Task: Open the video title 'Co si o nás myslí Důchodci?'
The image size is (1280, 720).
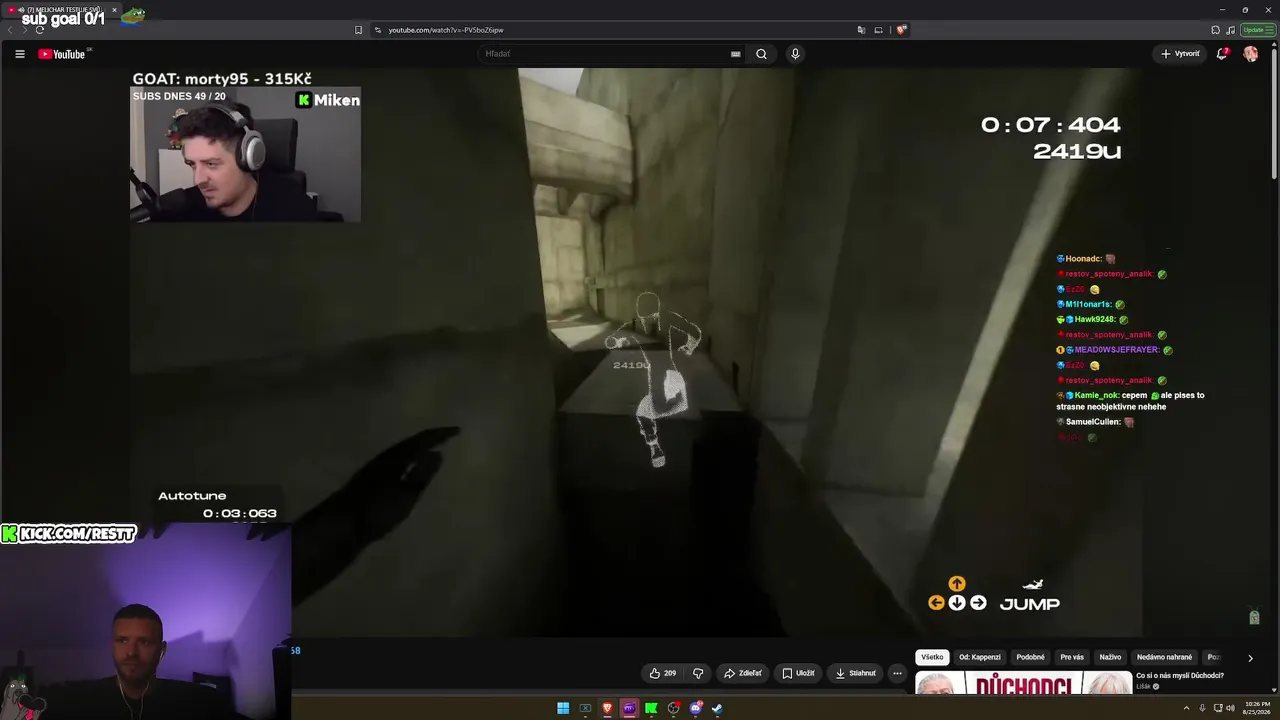Action: [x=1180, y=675]
